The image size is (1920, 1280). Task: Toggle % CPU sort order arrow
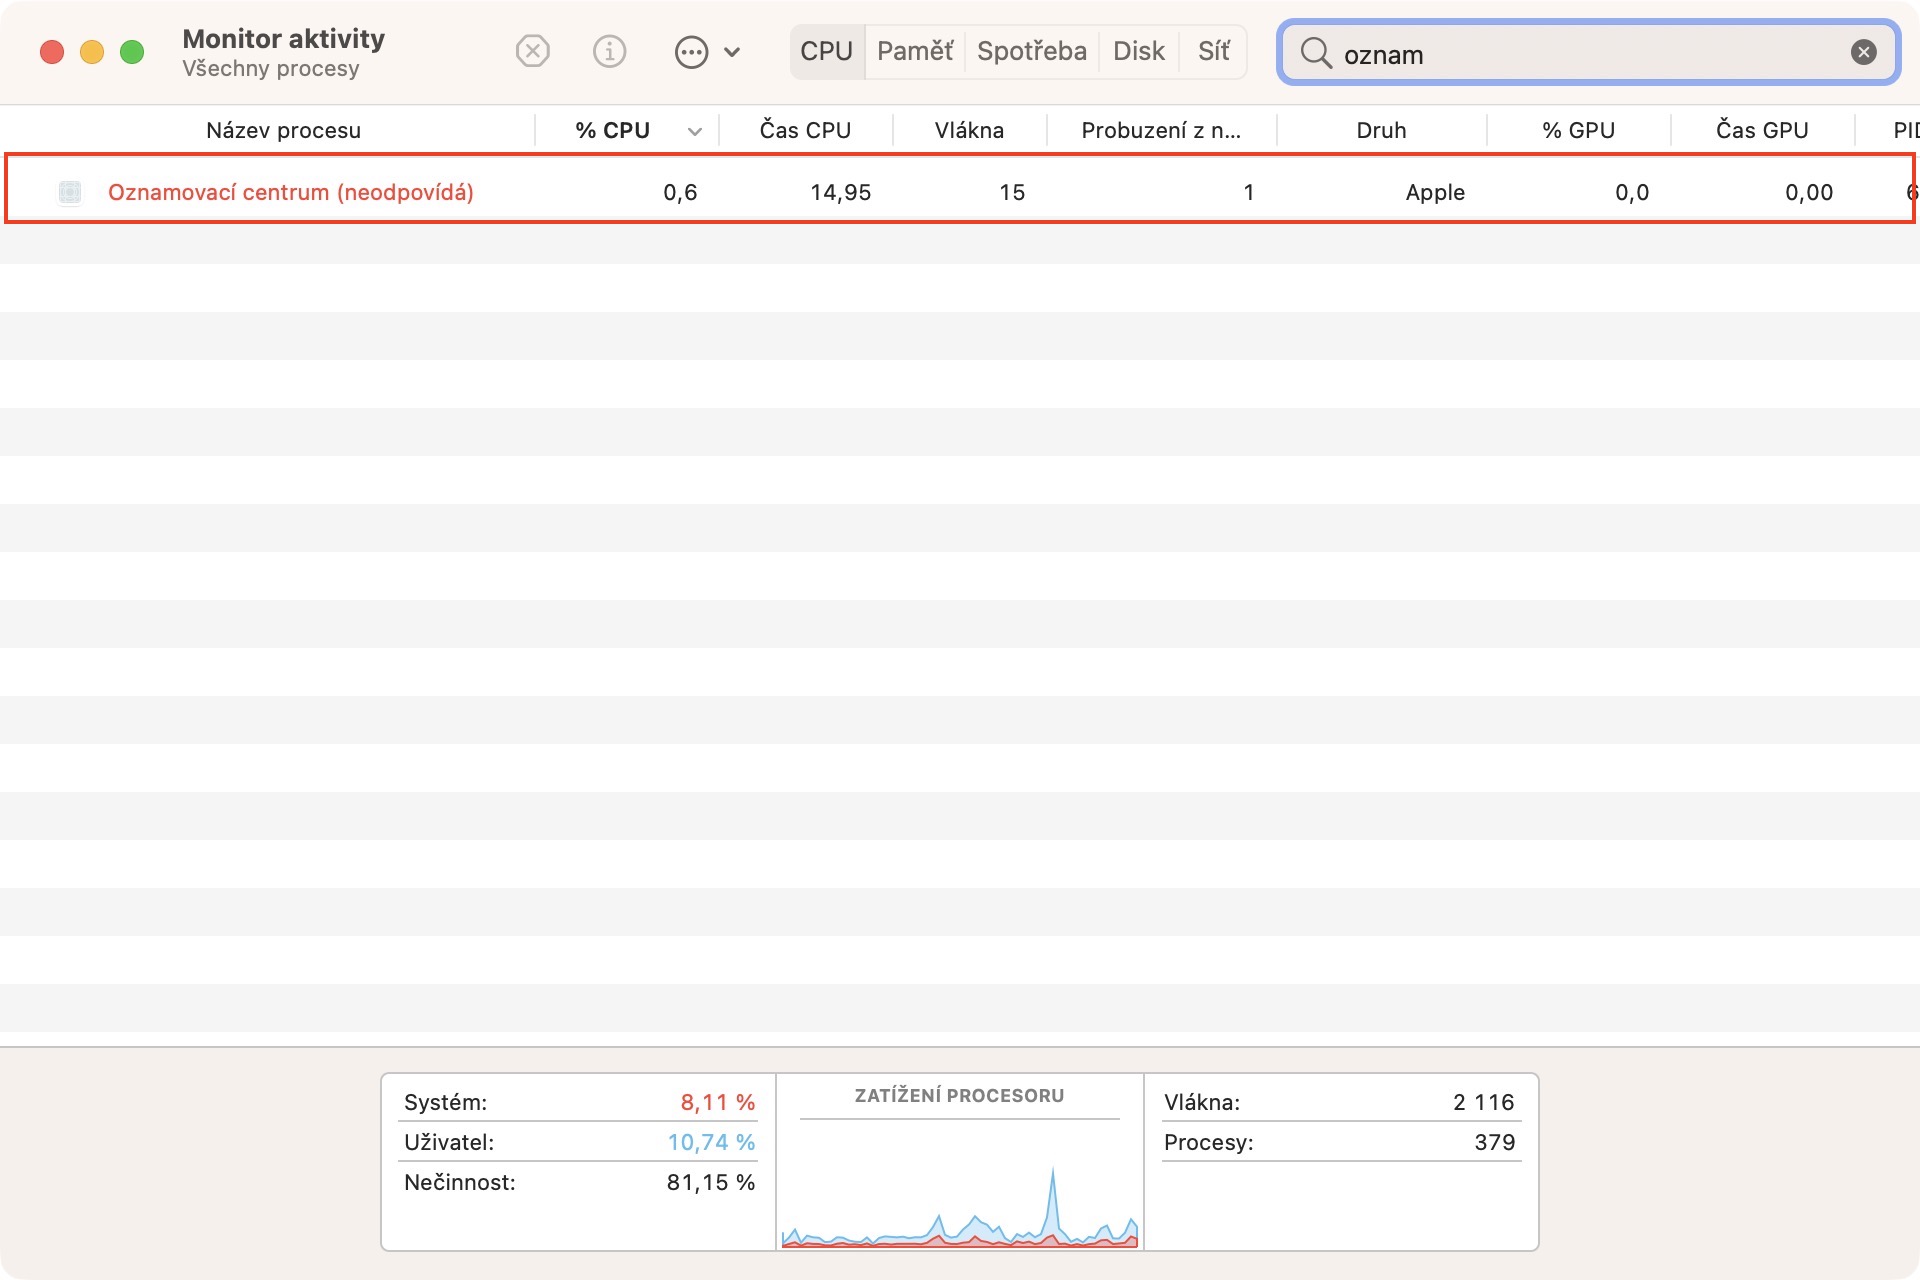point(695,131)
